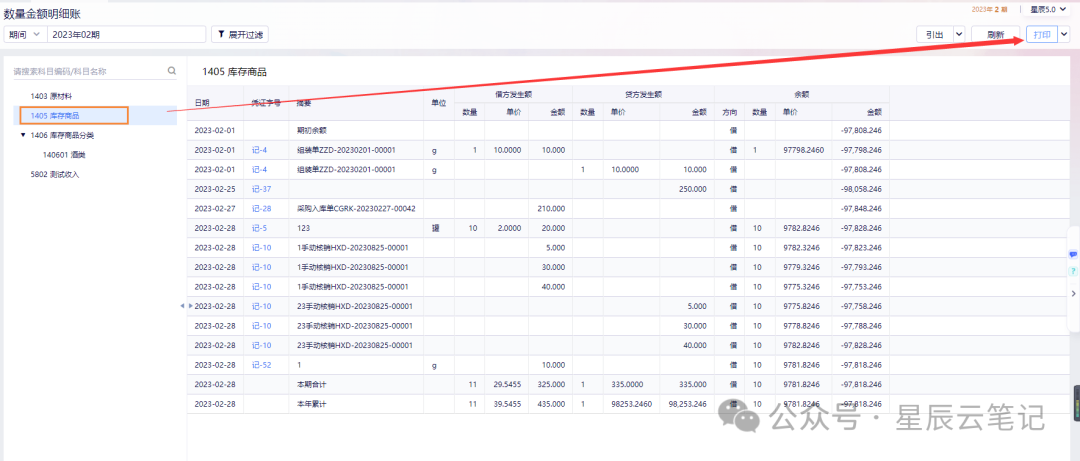This screenshot has height=461, width=1080.
Task: Open voucher 记-52 link
Action: 261,365
